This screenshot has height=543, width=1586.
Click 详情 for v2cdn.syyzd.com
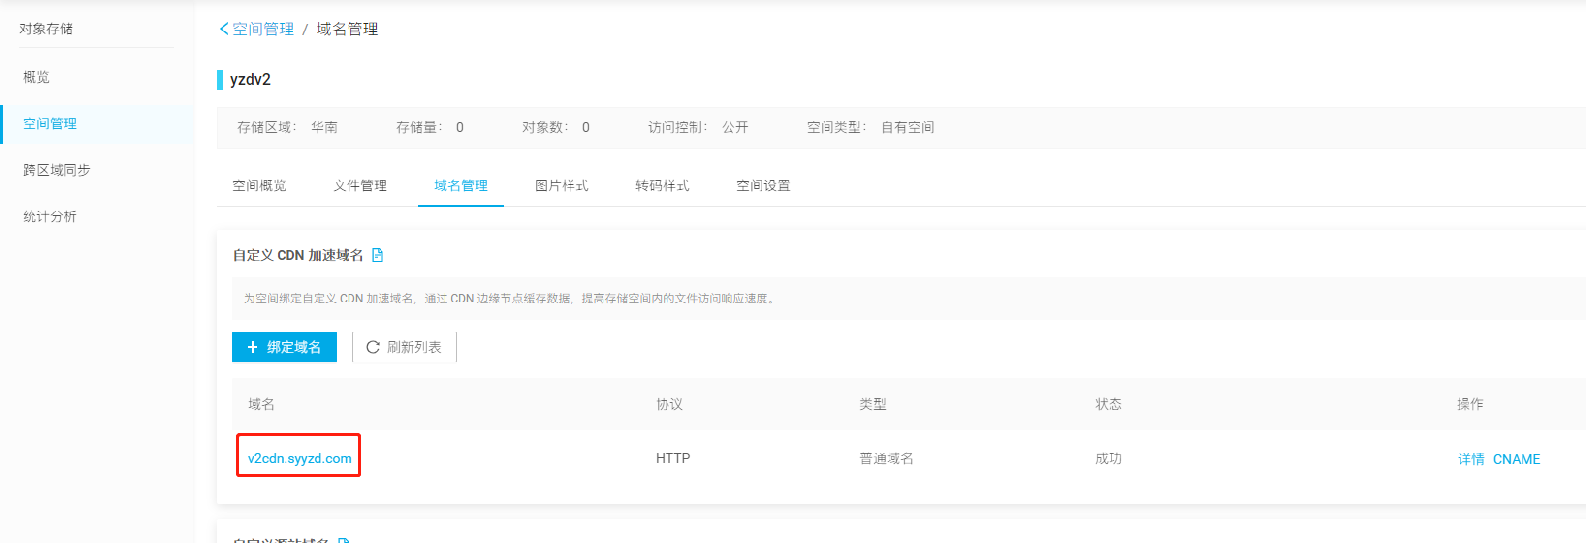coord(1471,459)
